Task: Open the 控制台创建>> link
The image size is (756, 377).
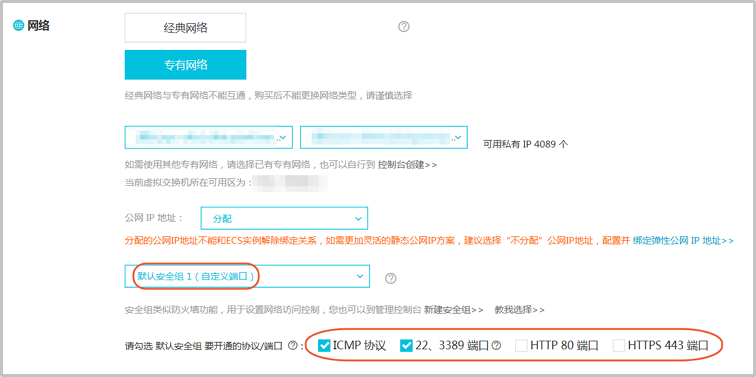Action: point(407,165)
